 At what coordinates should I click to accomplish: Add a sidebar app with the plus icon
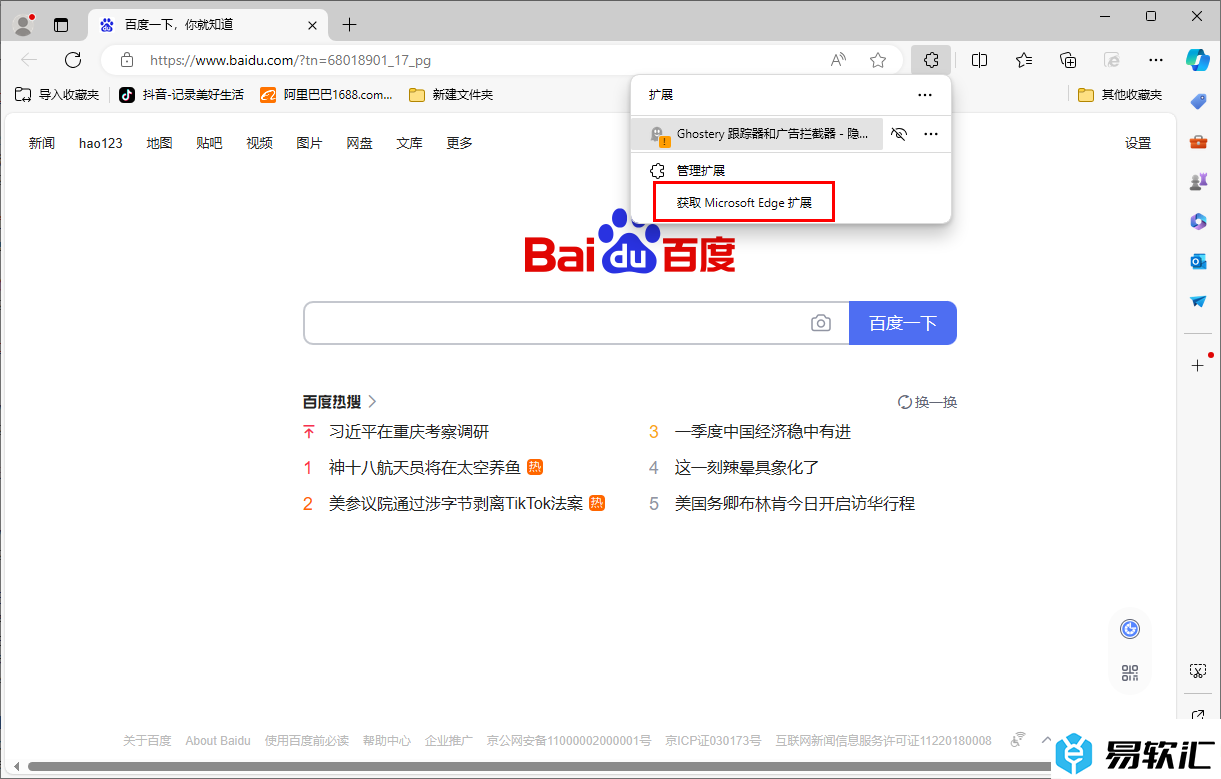point(1198,365)
